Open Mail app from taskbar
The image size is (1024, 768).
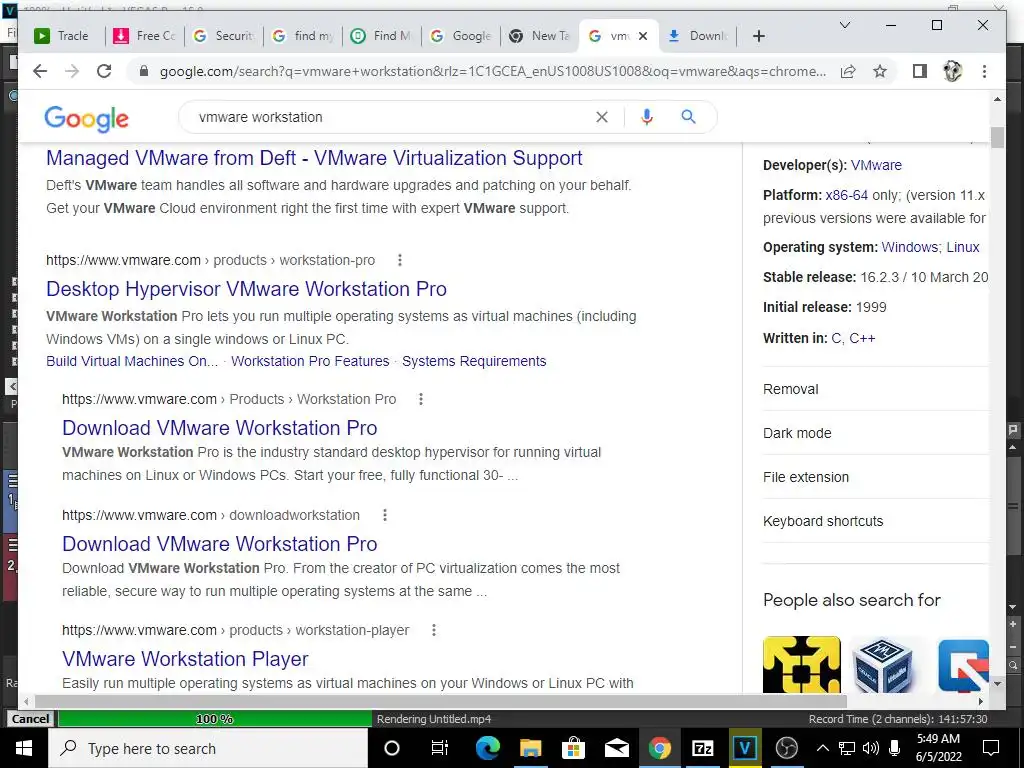coord(616,748)
